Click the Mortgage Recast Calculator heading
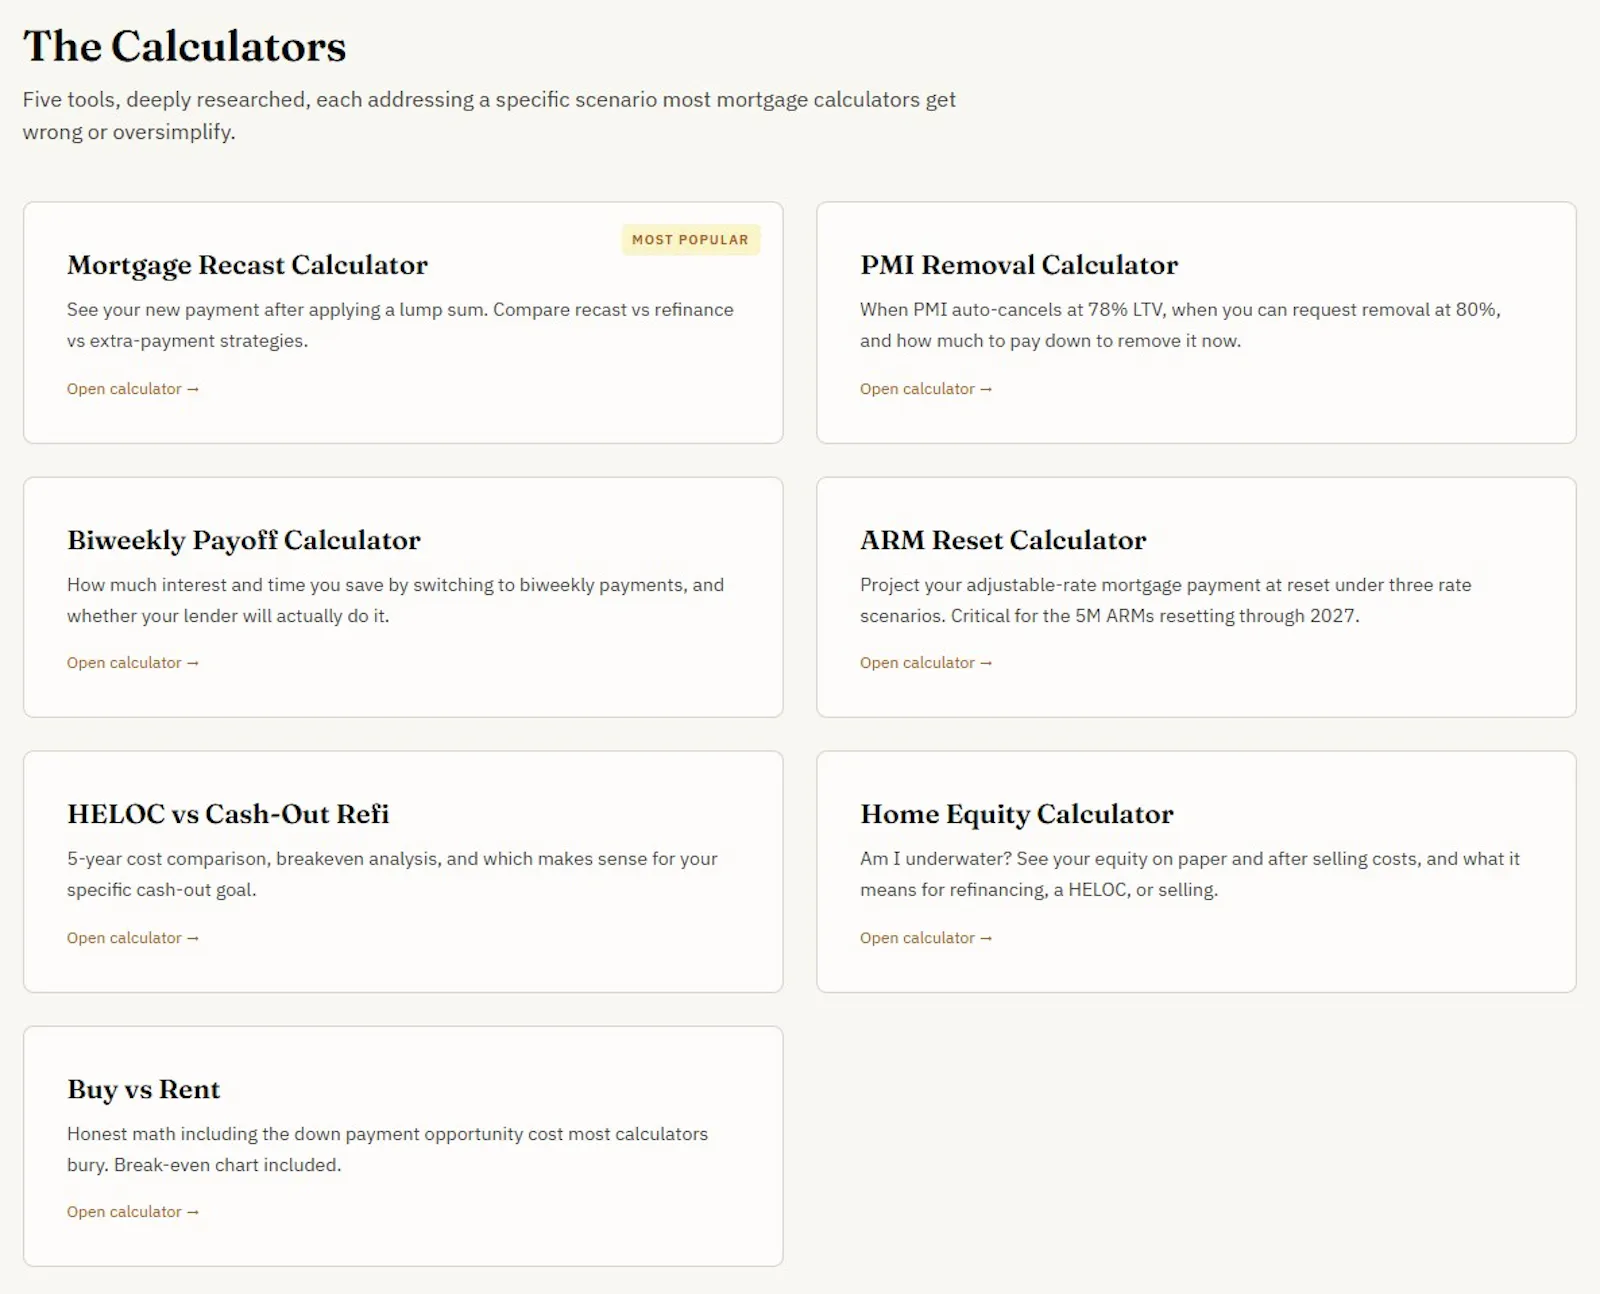1600x1294 pixels. tap(247, 265)
